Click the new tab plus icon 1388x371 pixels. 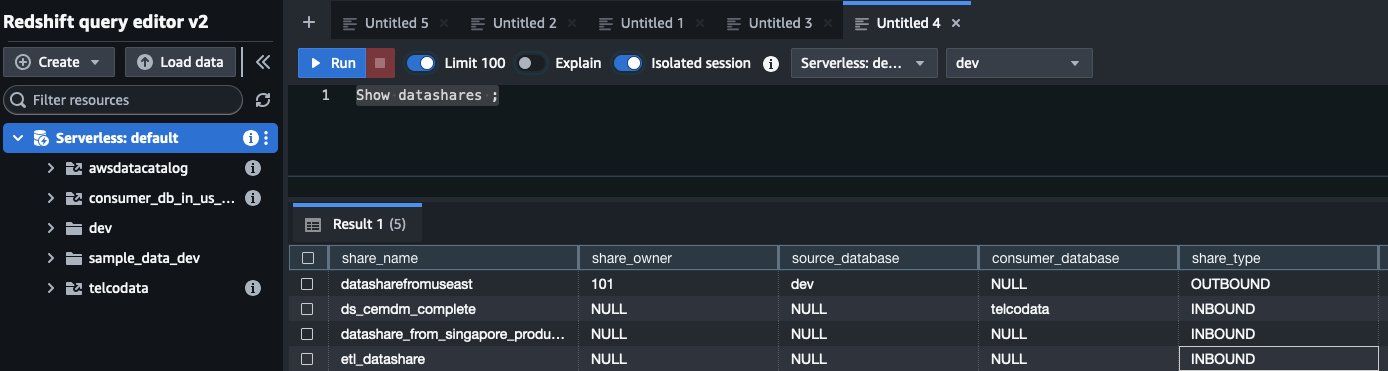coord(309,22)
